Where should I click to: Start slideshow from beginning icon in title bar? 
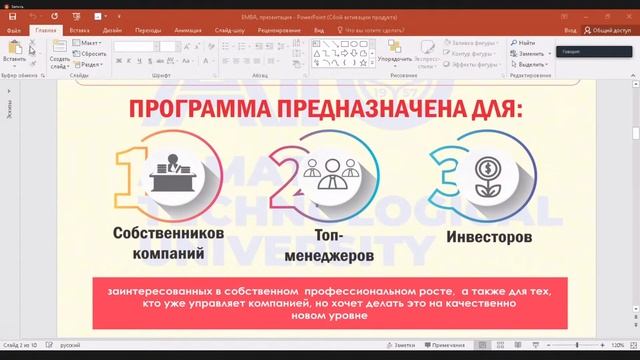76,17
